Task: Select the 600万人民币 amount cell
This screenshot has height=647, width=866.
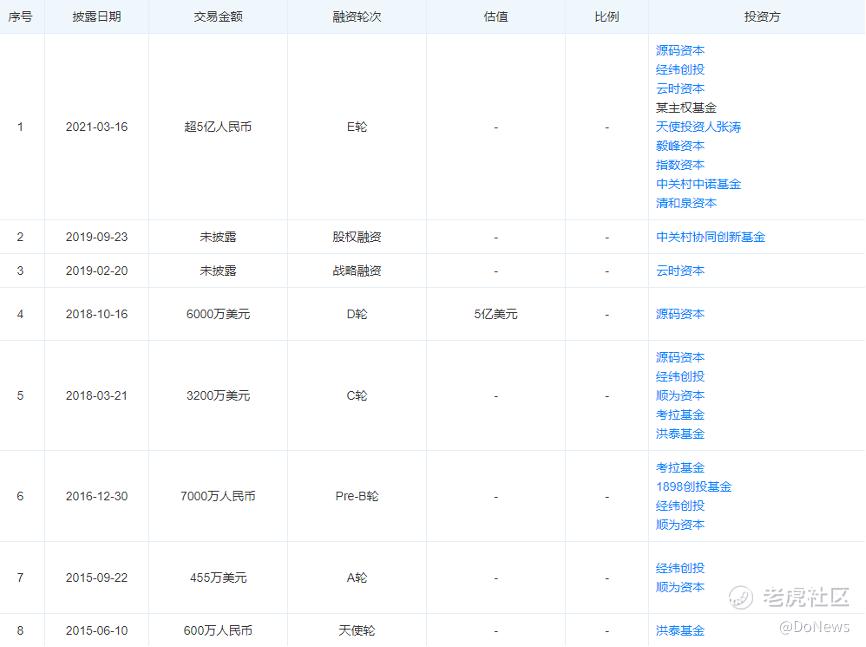Action: 218,630
